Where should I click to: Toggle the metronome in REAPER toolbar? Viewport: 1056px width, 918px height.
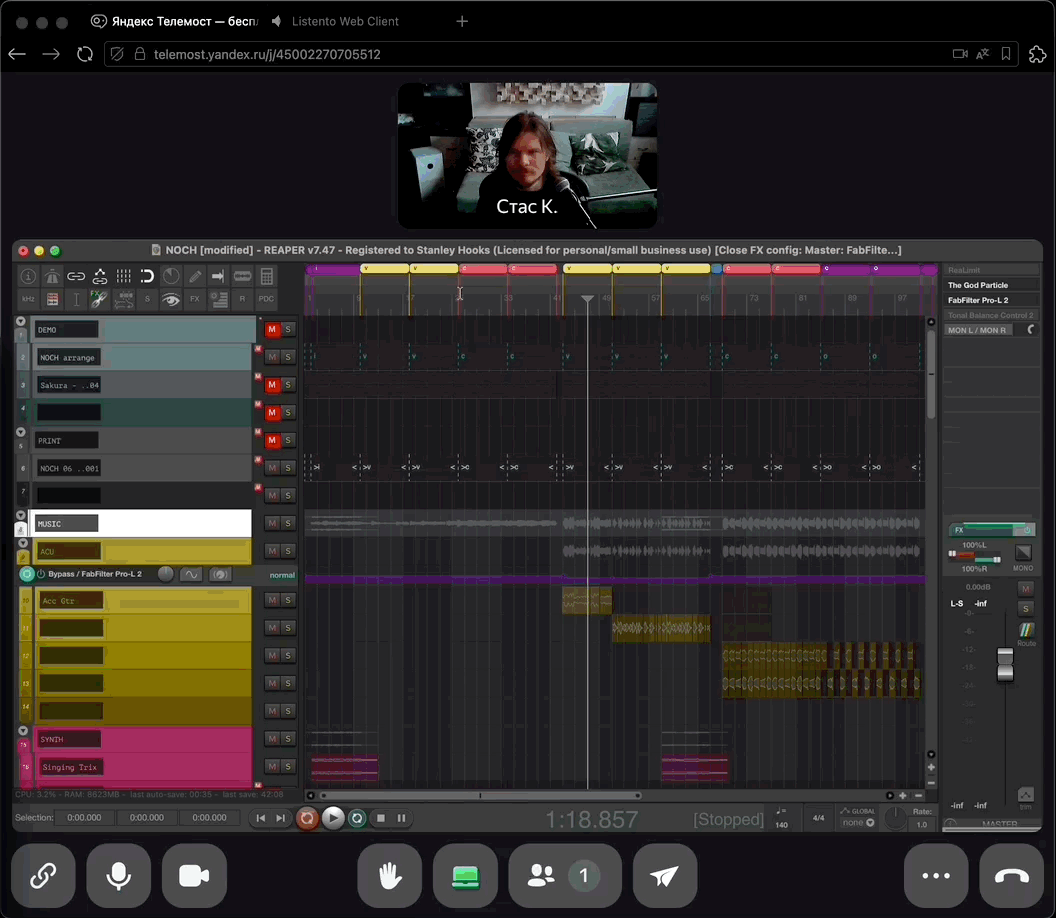[172, 276]
